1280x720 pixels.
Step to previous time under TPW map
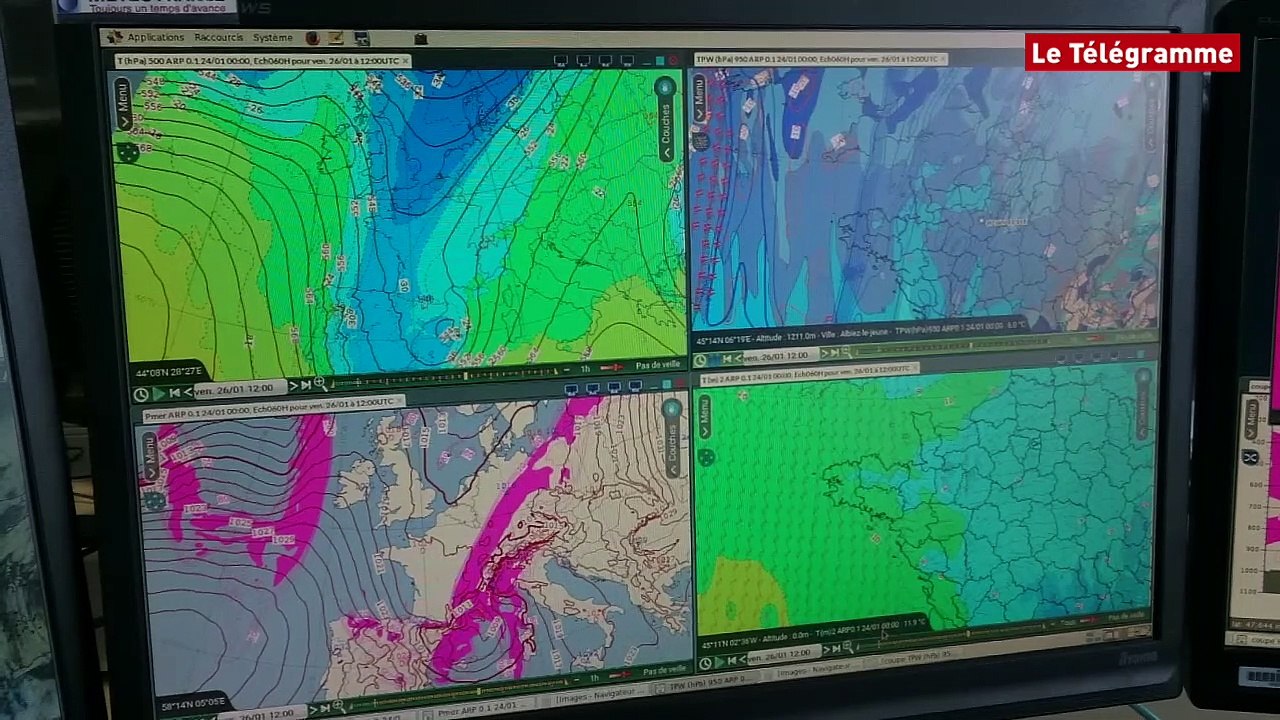739,358
